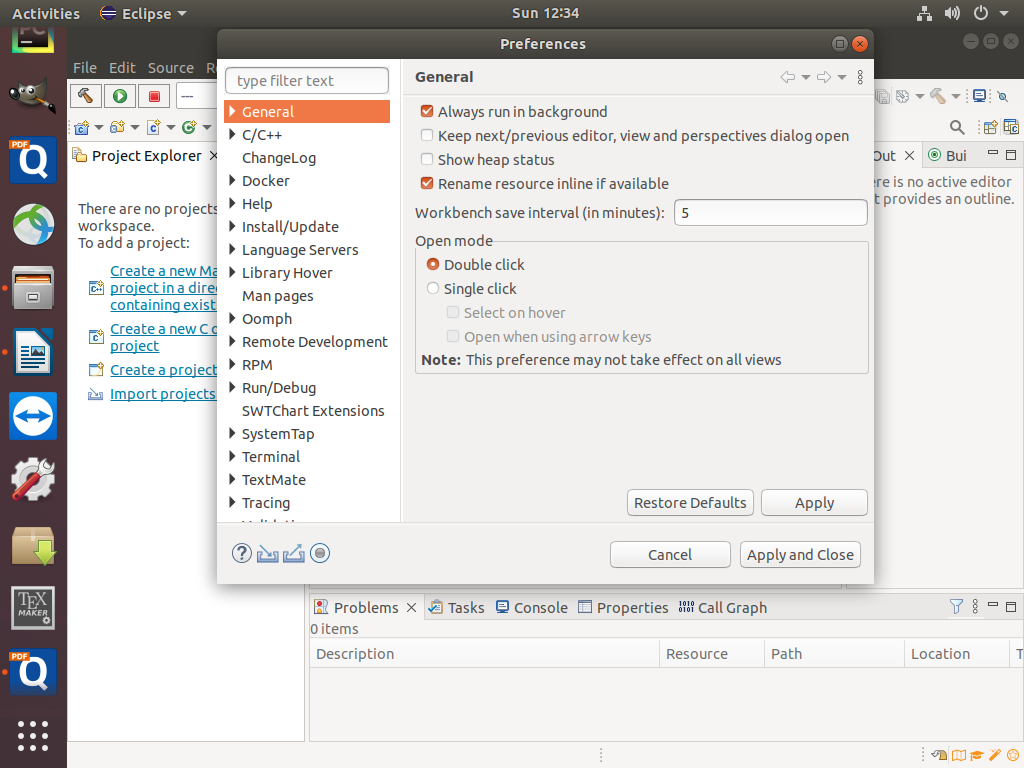
Task: Click the Workbench save interval field
Action: click(x=771, y=212)
